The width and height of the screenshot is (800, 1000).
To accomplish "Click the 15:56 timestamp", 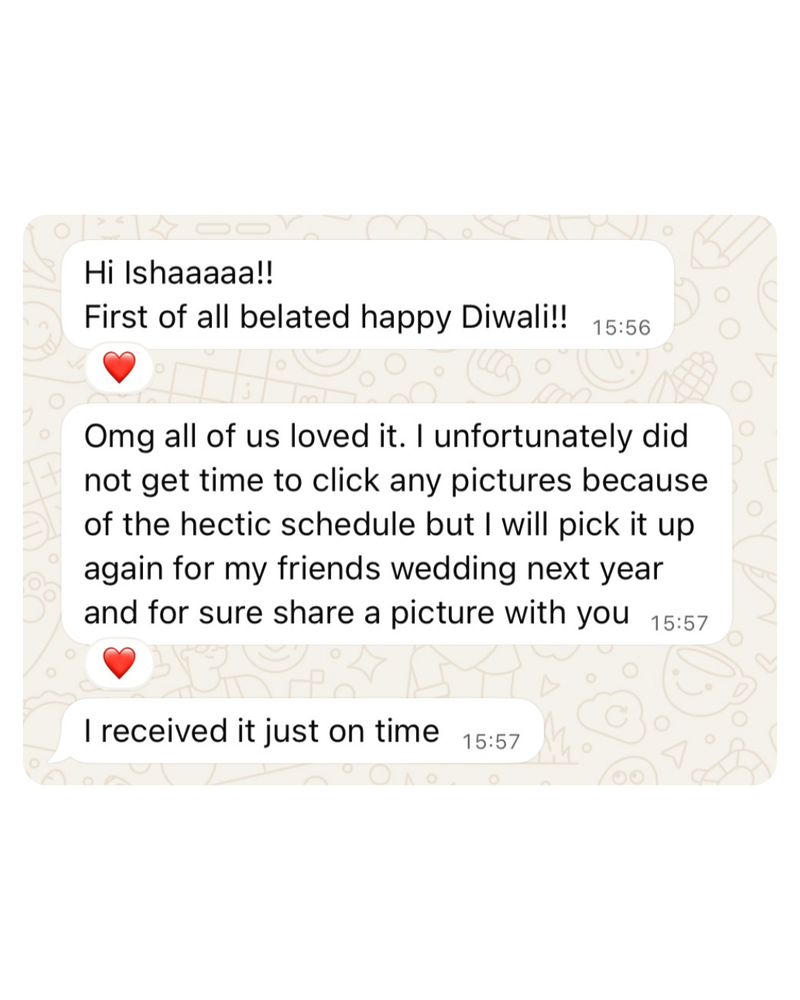I will (x=621, y=328).
